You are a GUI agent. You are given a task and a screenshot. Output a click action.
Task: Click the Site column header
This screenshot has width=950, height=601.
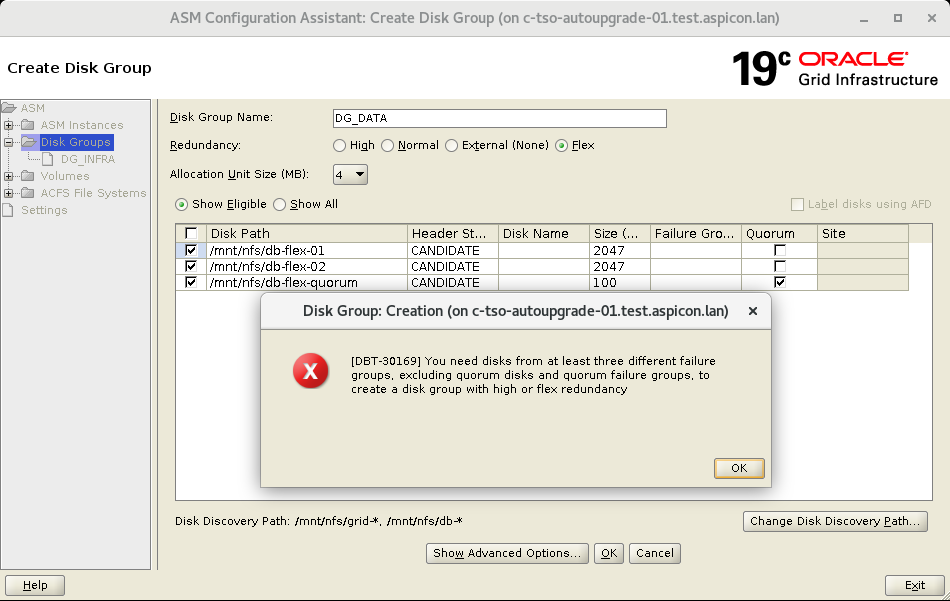pyautogui.click(x=863, y=233)
